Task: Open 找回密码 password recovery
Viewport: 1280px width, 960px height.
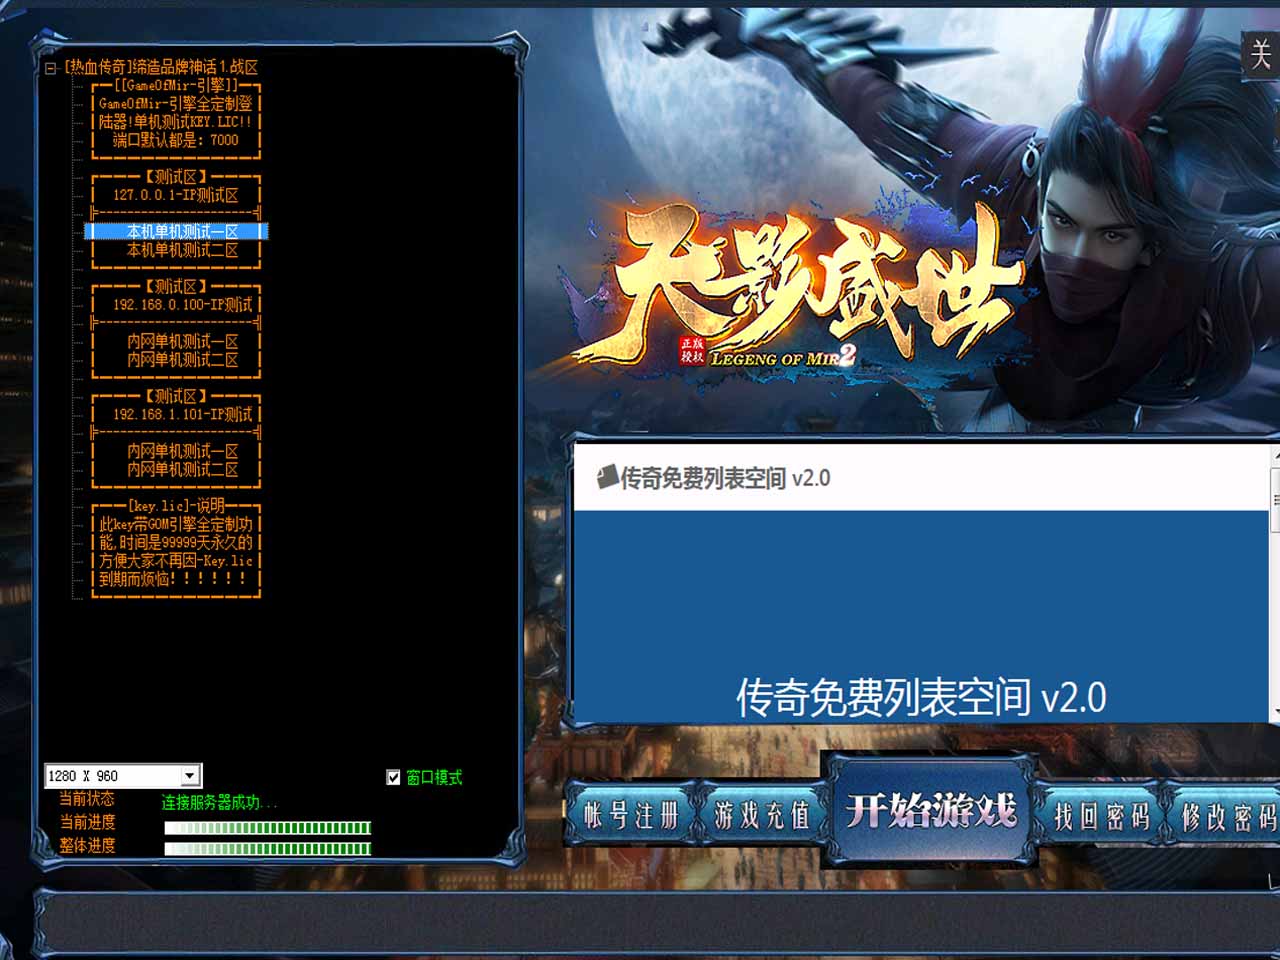Action: 1101,816
